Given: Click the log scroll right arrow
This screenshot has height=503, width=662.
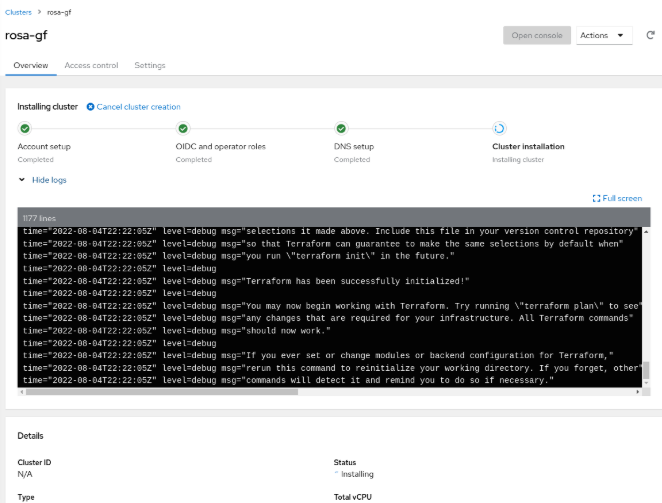Looking at the screenshot, I should coord(638,392).
